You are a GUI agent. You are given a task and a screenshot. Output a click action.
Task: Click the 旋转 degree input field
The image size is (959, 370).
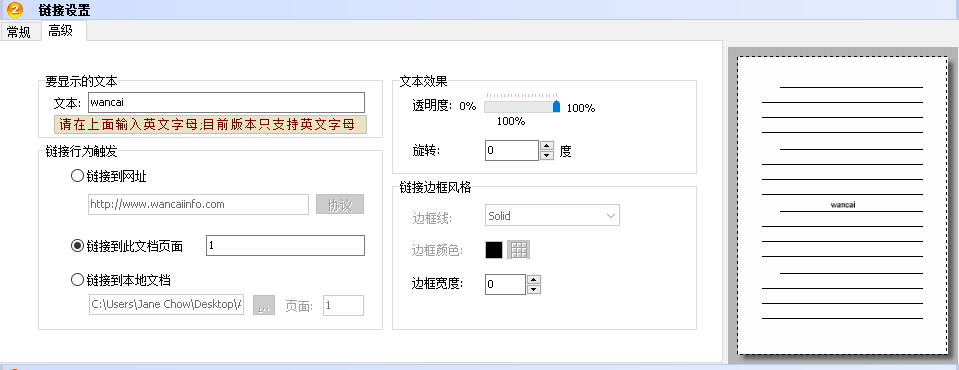coord(511,150)
